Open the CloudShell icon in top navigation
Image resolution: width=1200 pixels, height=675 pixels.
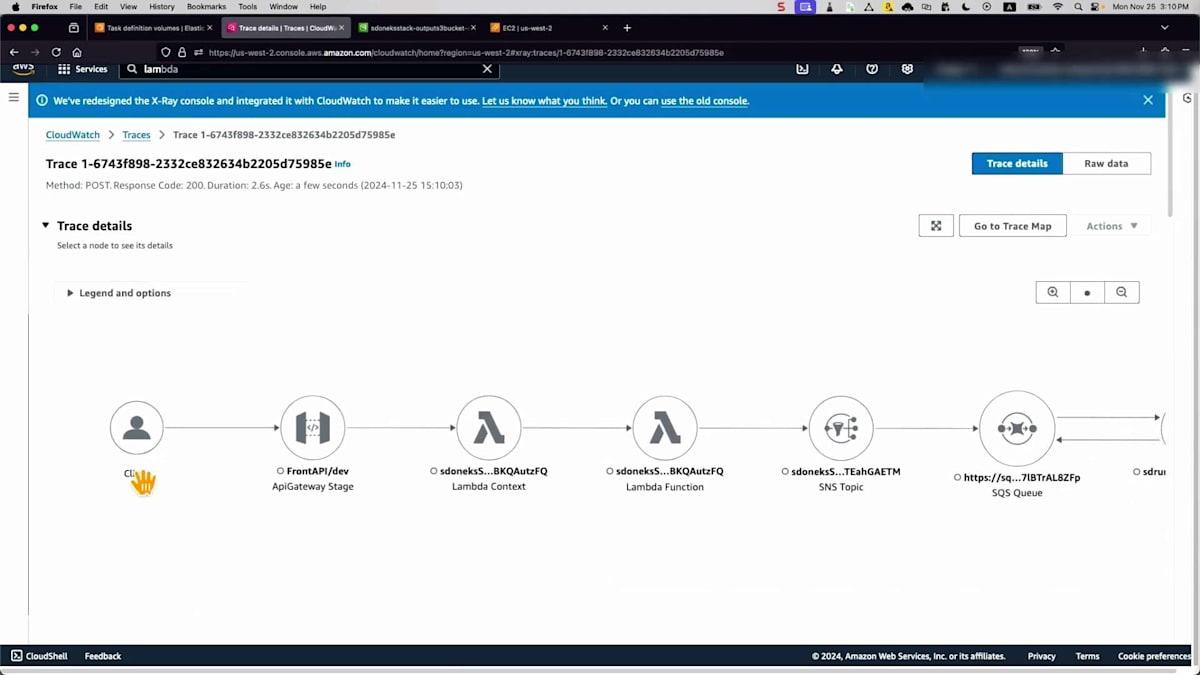pos(802,69)
